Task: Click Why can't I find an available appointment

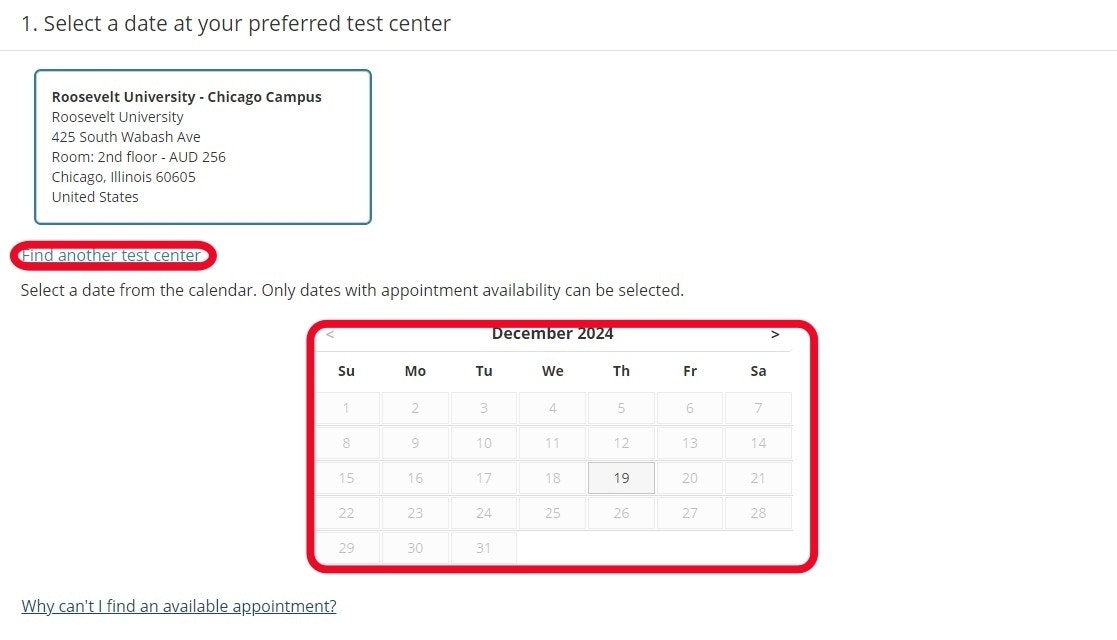Action: click(x=179, y=606)
